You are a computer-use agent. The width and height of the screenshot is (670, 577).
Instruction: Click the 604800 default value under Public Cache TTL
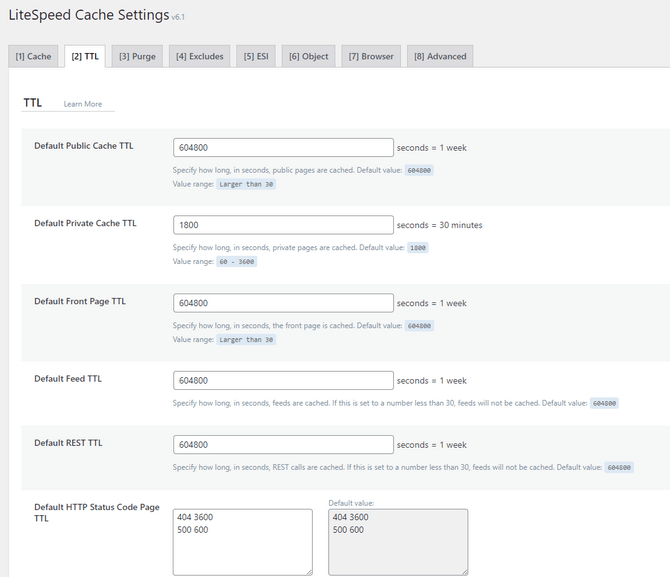pyautogui.click(x=419, y=170)
